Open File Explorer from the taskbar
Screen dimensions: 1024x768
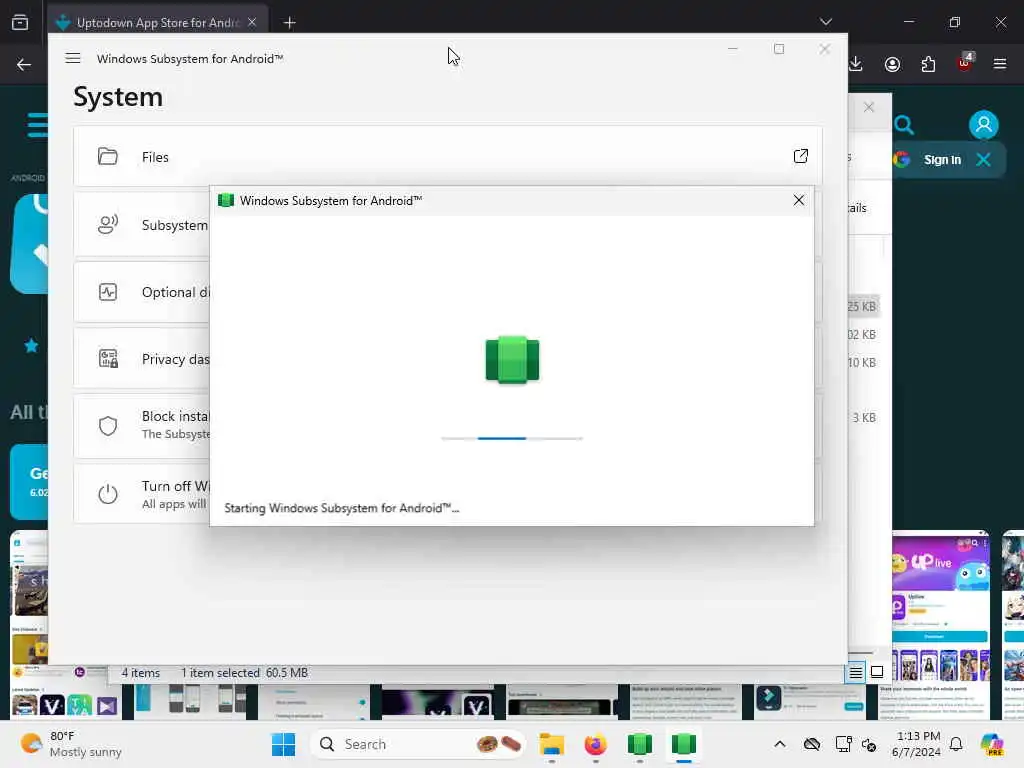point(552,744)
